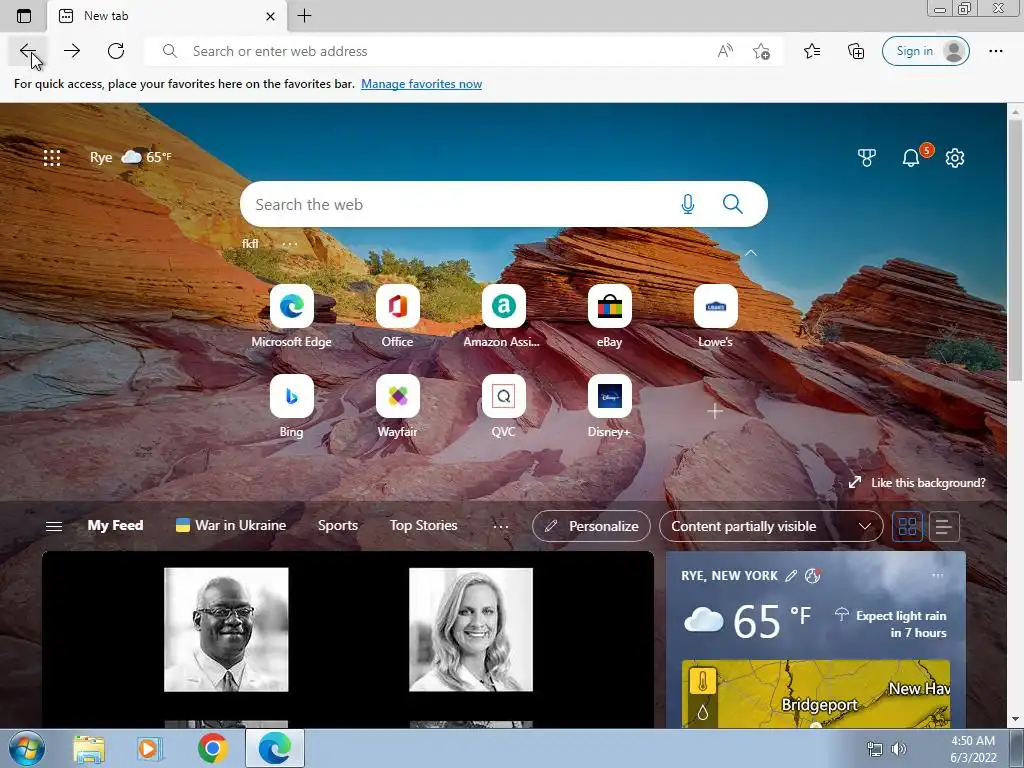This screenshot has height=768, width=1024.
Task: Open notifications bell with 5 badge
Action: click(x=911, y=157)
